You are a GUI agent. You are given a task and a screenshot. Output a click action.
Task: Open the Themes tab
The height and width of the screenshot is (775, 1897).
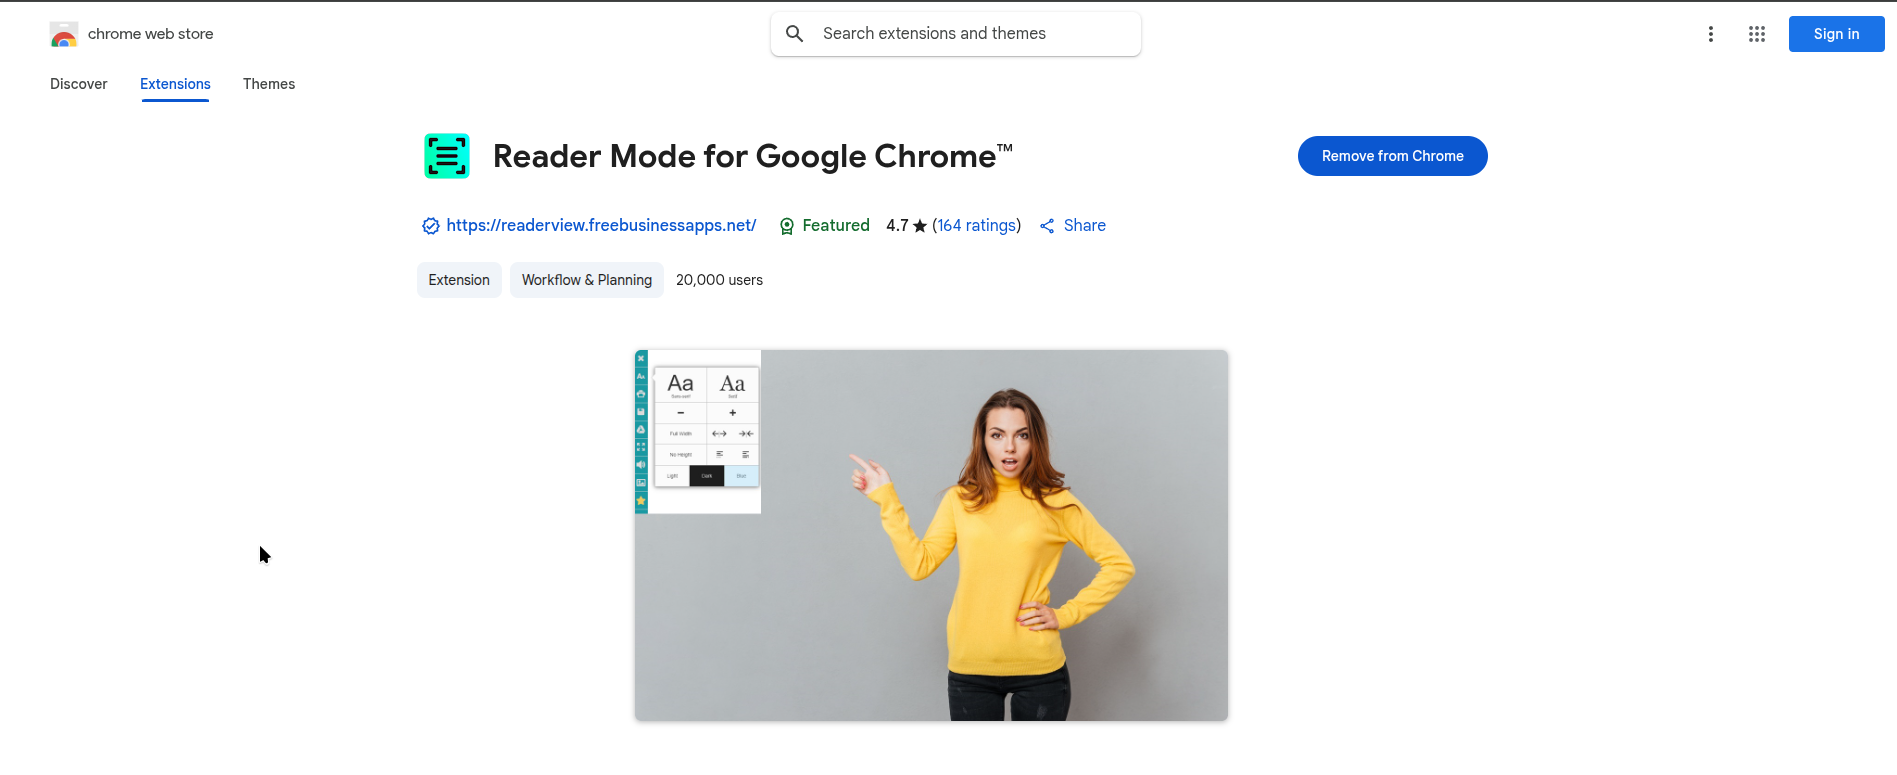(x=269, y=84)
